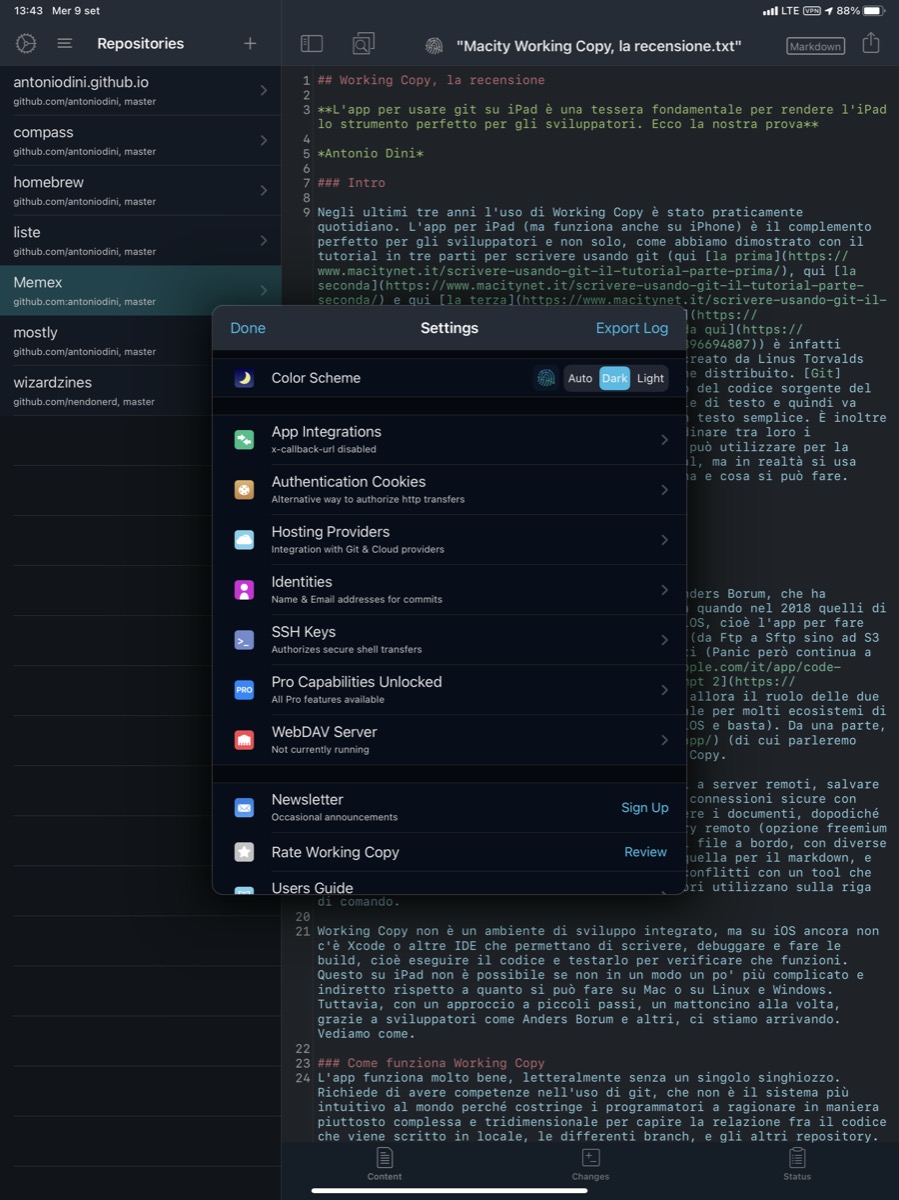The width and height of the screenshot is (899, 1200).
Task: Click the moon Color Scheme icon
Action: click(244, 378)
